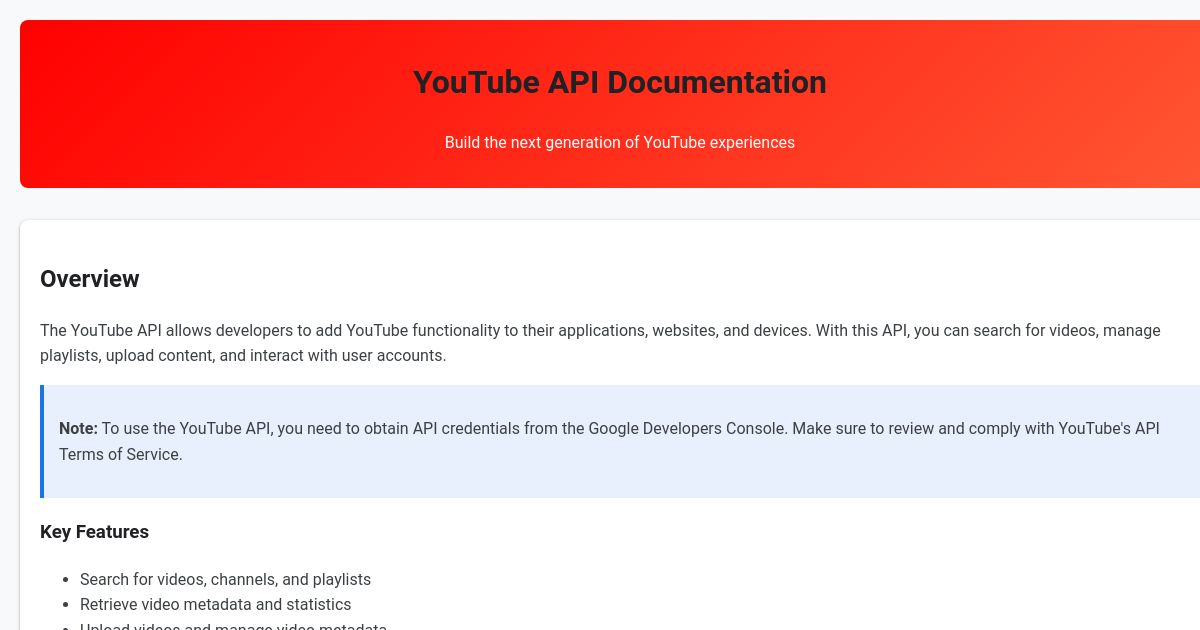Click the Key Features heading
1200x630 pixels.
point(94,531)
